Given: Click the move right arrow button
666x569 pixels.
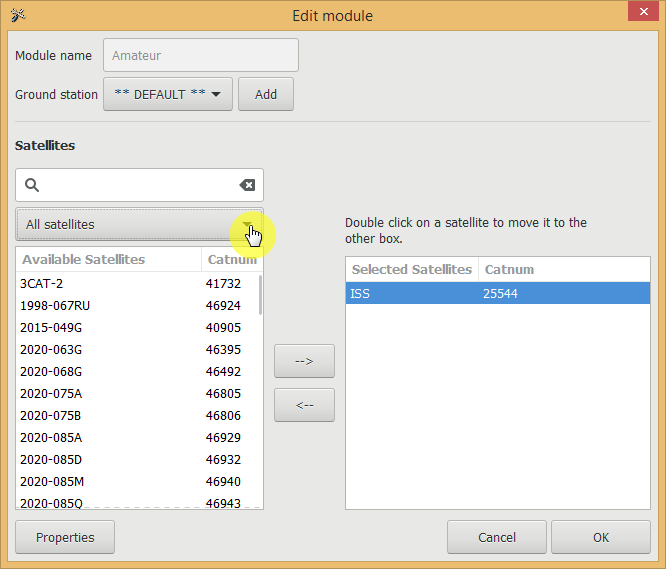Looking at the screenshot, I should tap(304, 361).
